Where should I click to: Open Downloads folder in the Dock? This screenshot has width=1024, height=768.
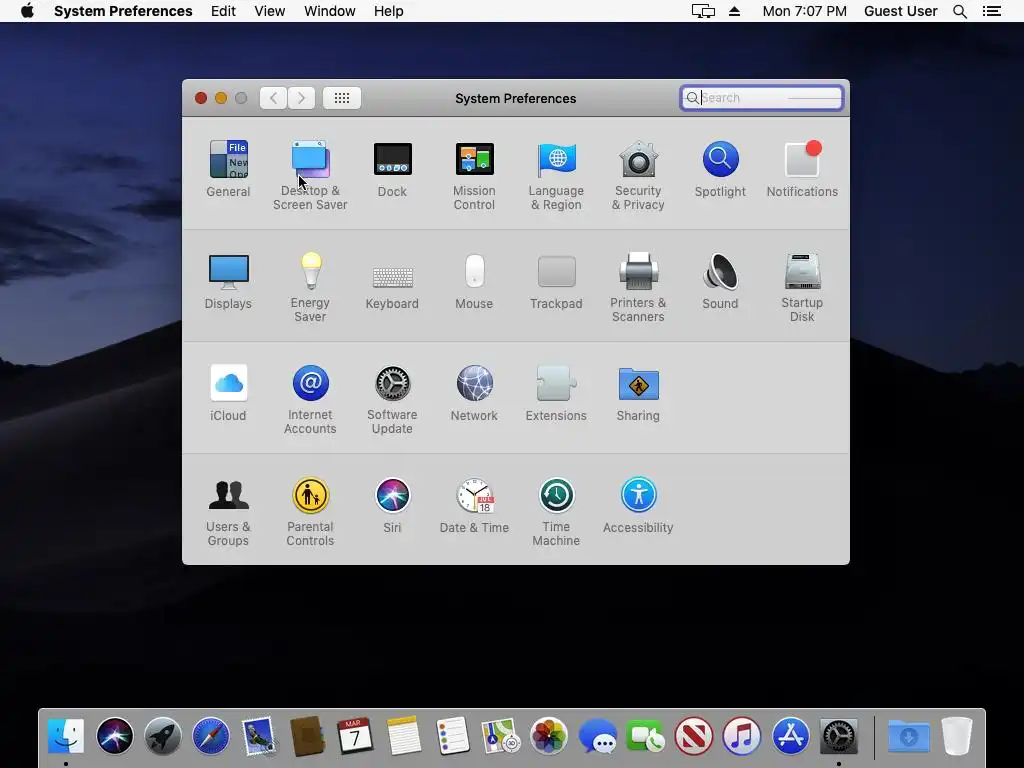[x=908, y=736]
